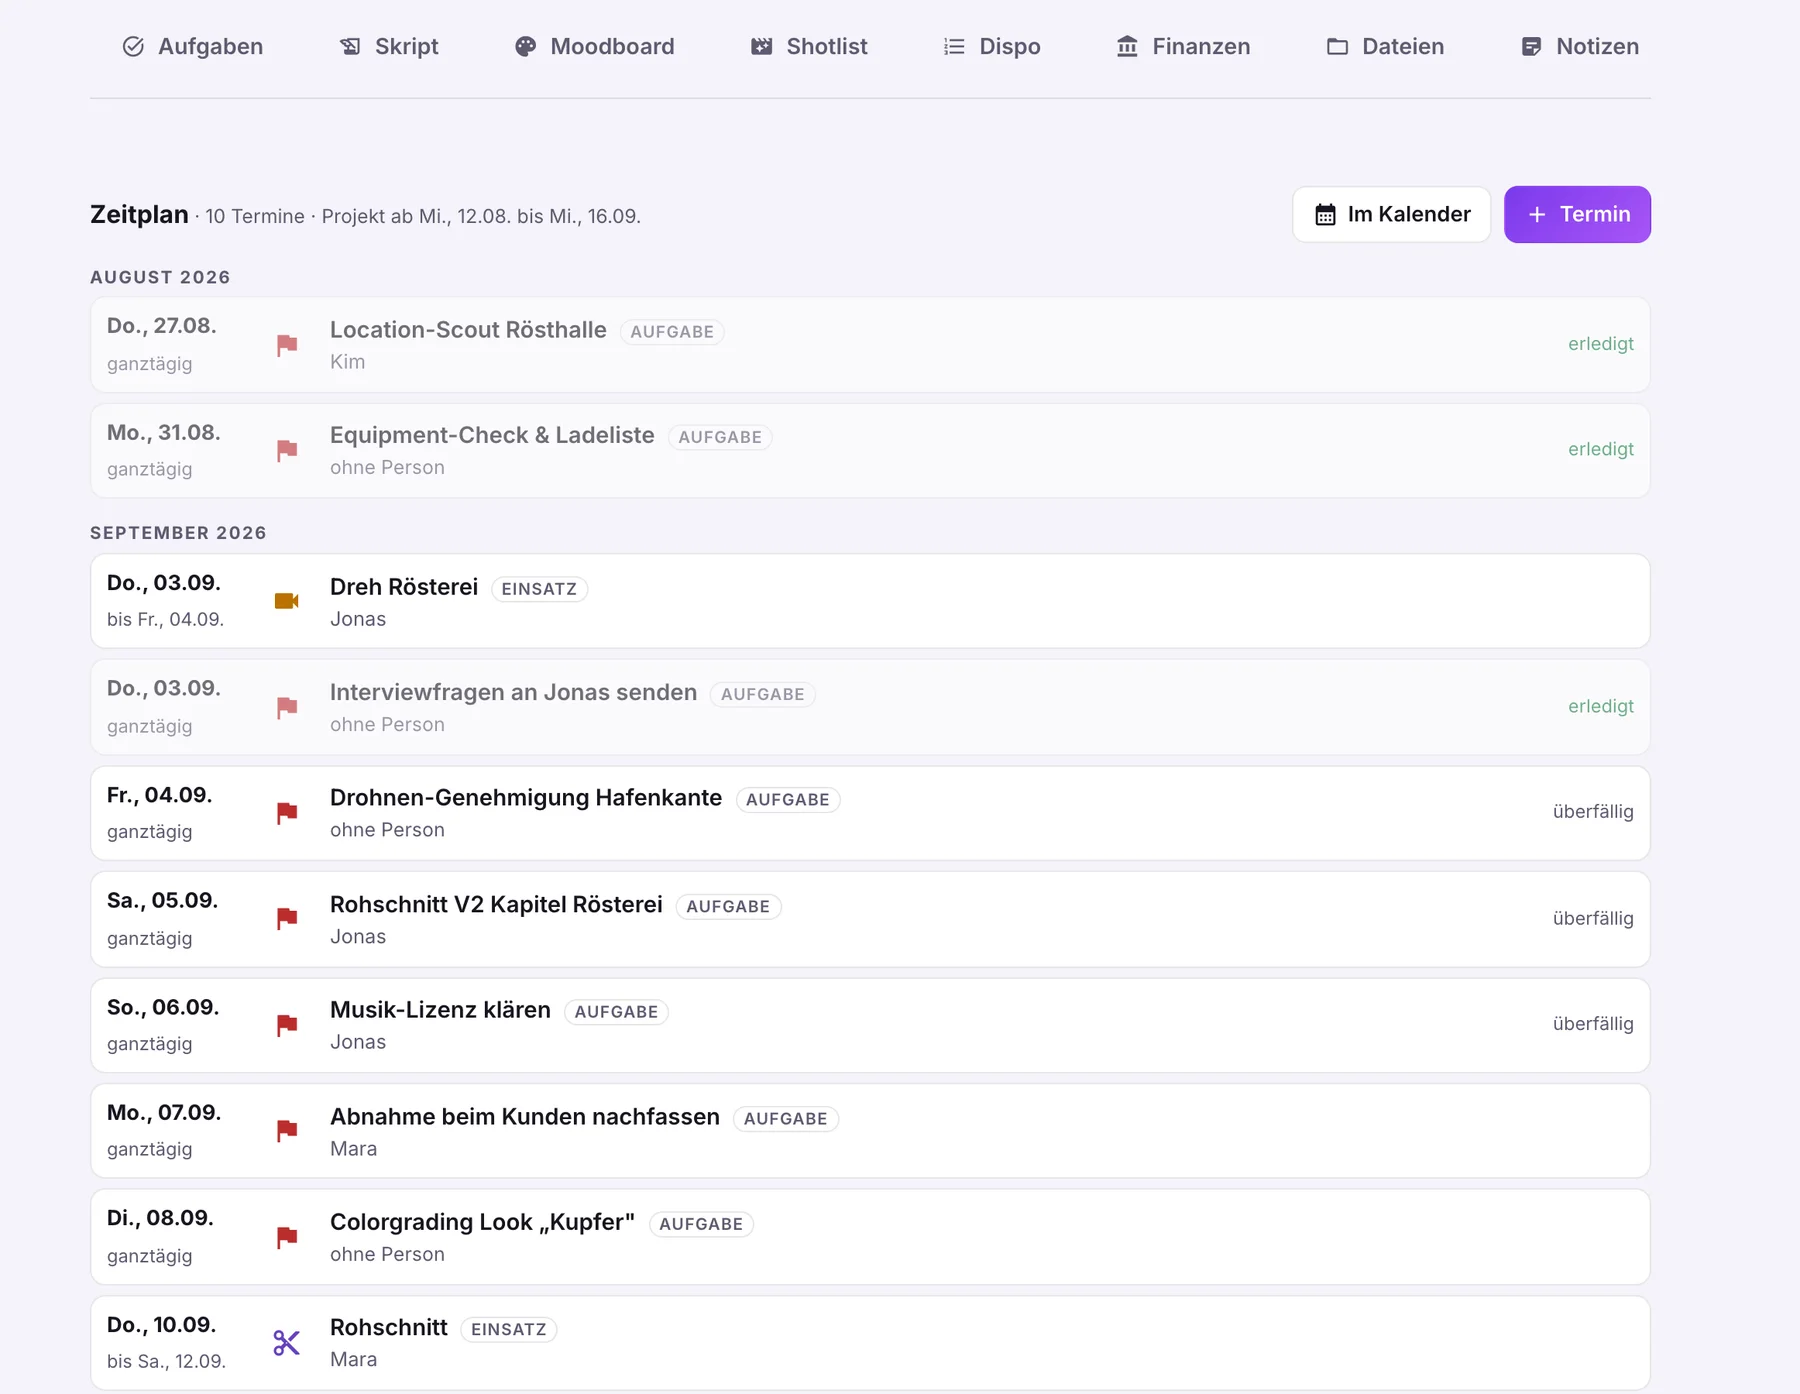Click the Im Kalender button
The height and width of the screenshot is (1394, 1800).
pyautogui.click(x=1391, y=214)
